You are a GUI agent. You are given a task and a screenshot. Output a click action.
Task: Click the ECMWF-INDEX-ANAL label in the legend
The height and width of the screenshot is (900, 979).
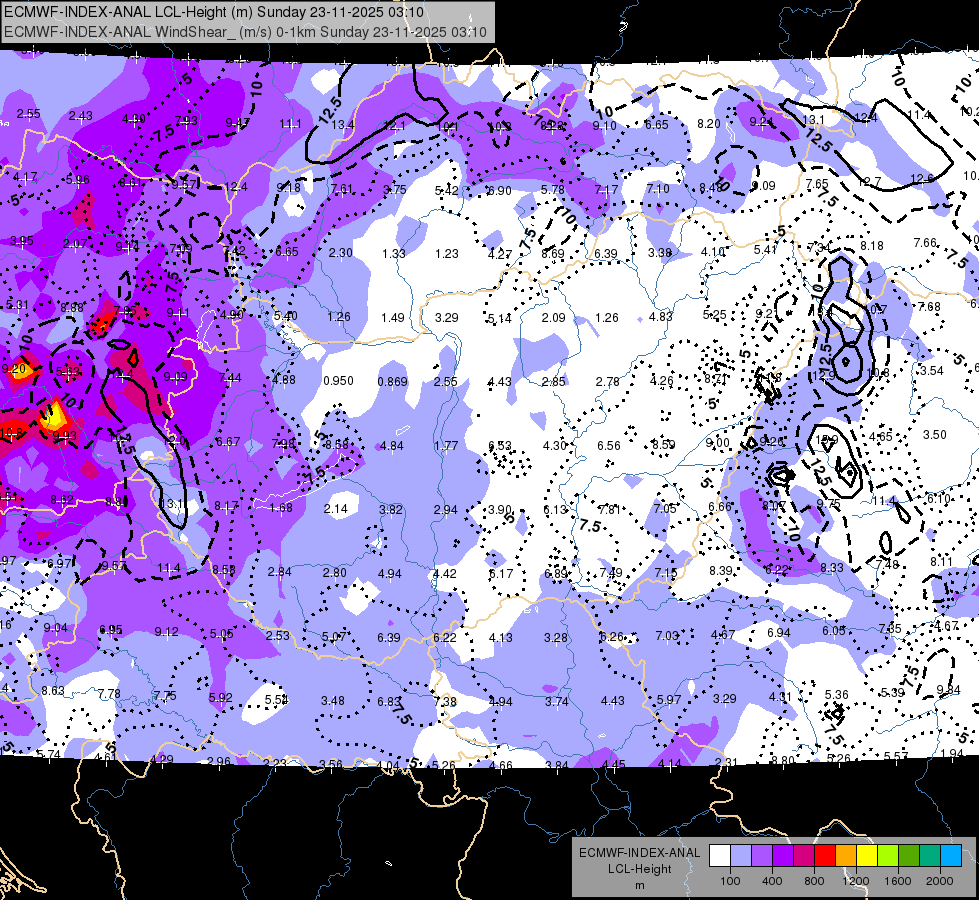[x=639, y=853]
